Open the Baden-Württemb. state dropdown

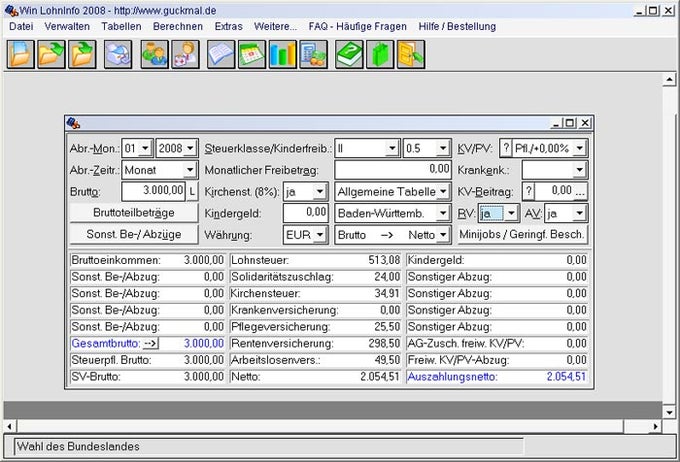coord(443,213)
